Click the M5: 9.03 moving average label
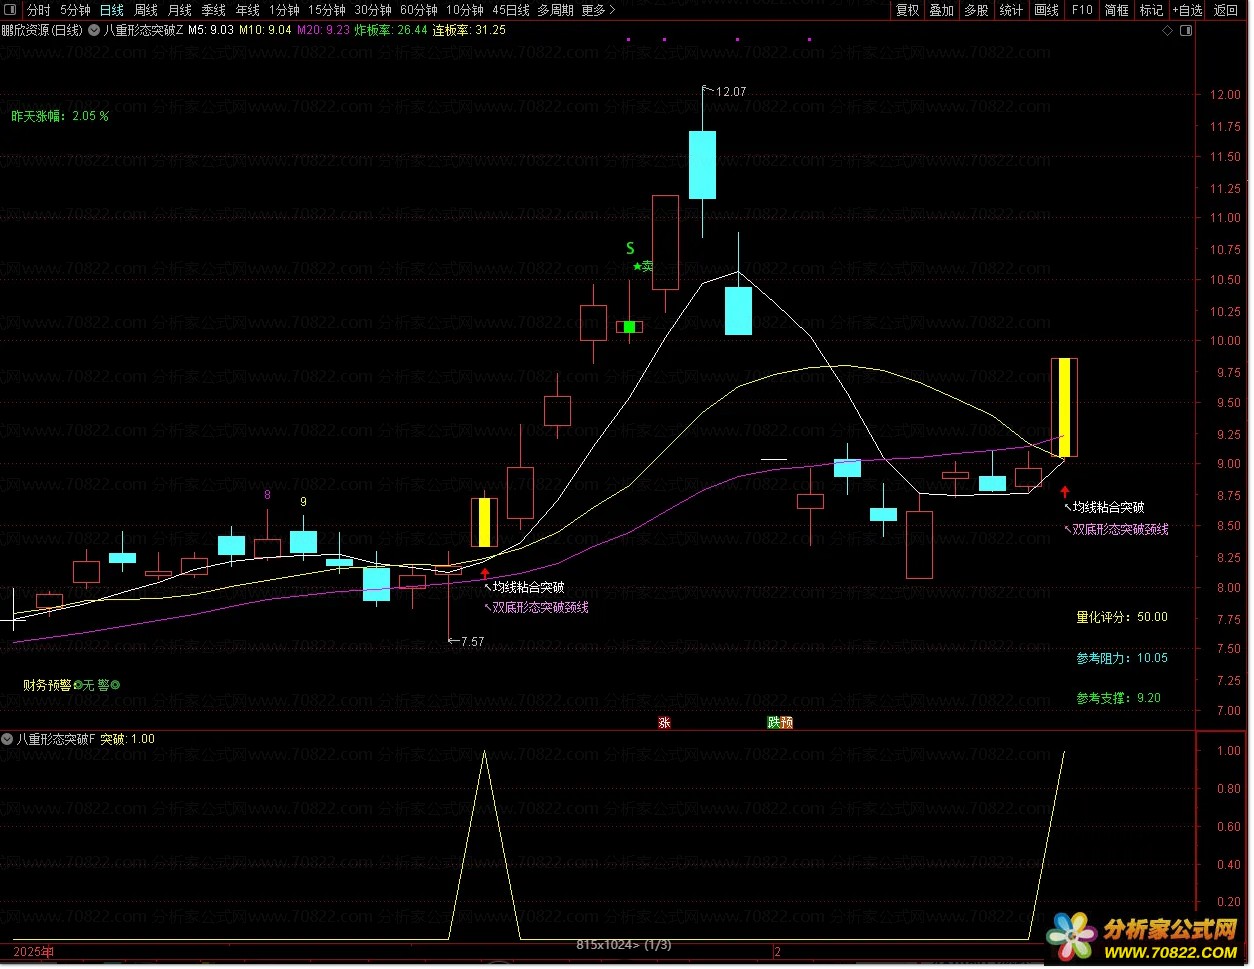 (211, 30)
